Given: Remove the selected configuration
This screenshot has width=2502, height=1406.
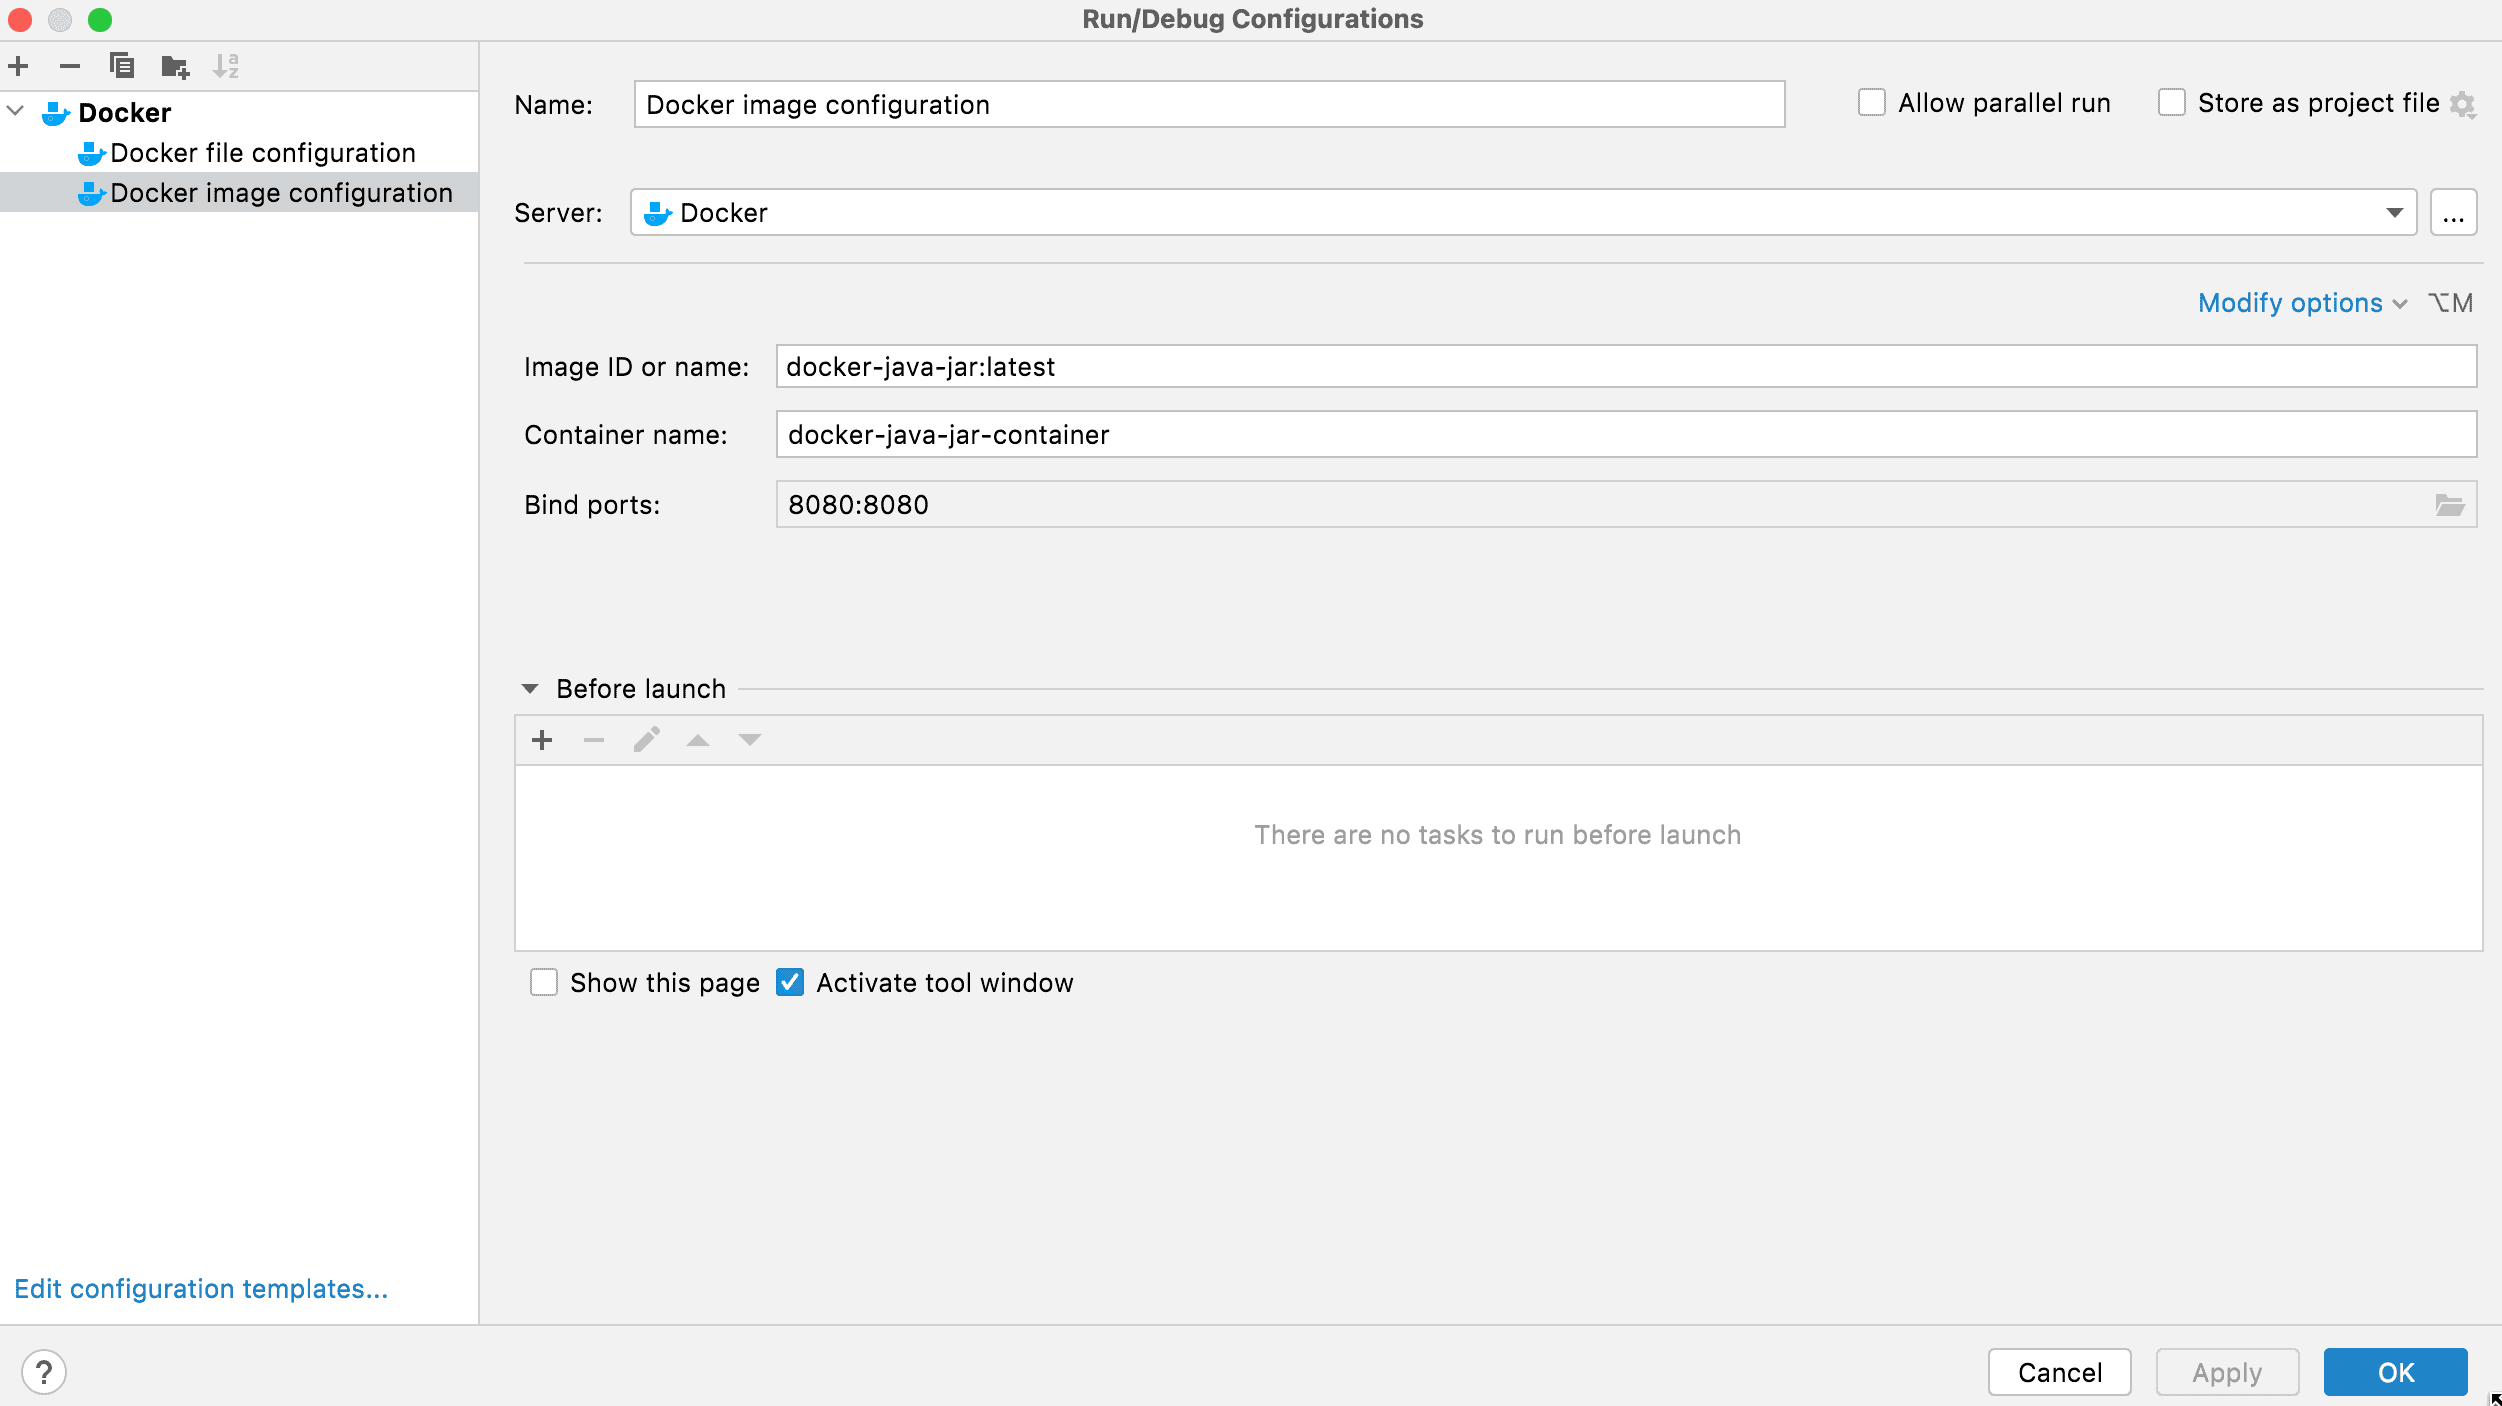Looking at the screenshot, I should pos(70,65).
